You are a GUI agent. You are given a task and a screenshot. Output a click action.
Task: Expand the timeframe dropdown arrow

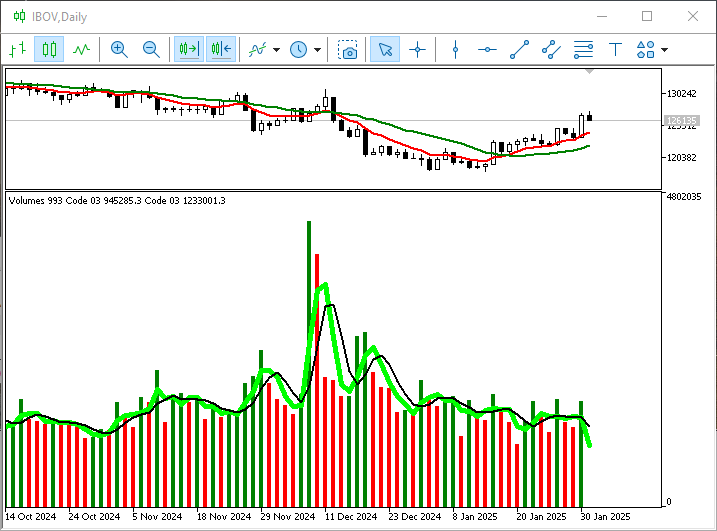(317, 49)
